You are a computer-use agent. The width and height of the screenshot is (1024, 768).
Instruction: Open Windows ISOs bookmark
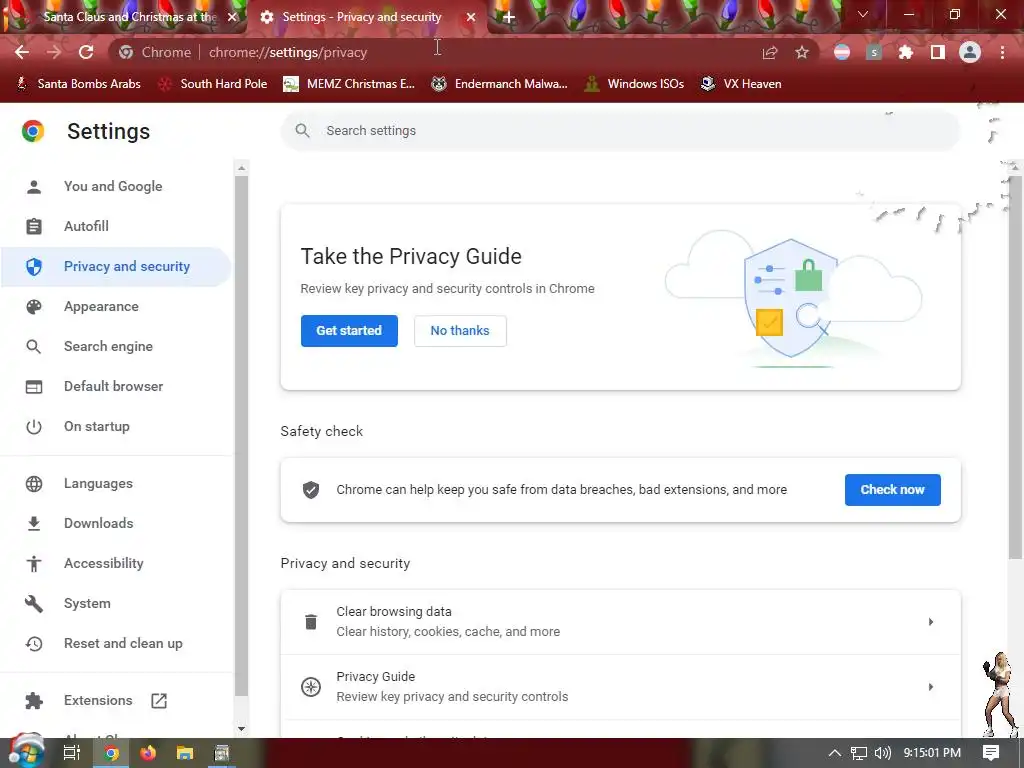click(634, 84)
